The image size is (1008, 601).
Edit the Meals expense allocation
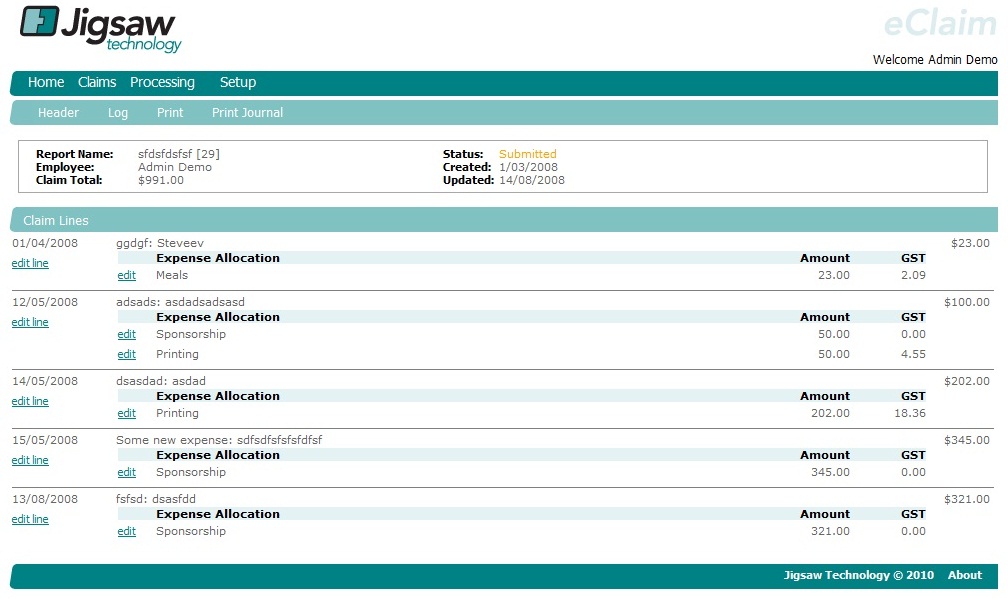tap(126, 276)
